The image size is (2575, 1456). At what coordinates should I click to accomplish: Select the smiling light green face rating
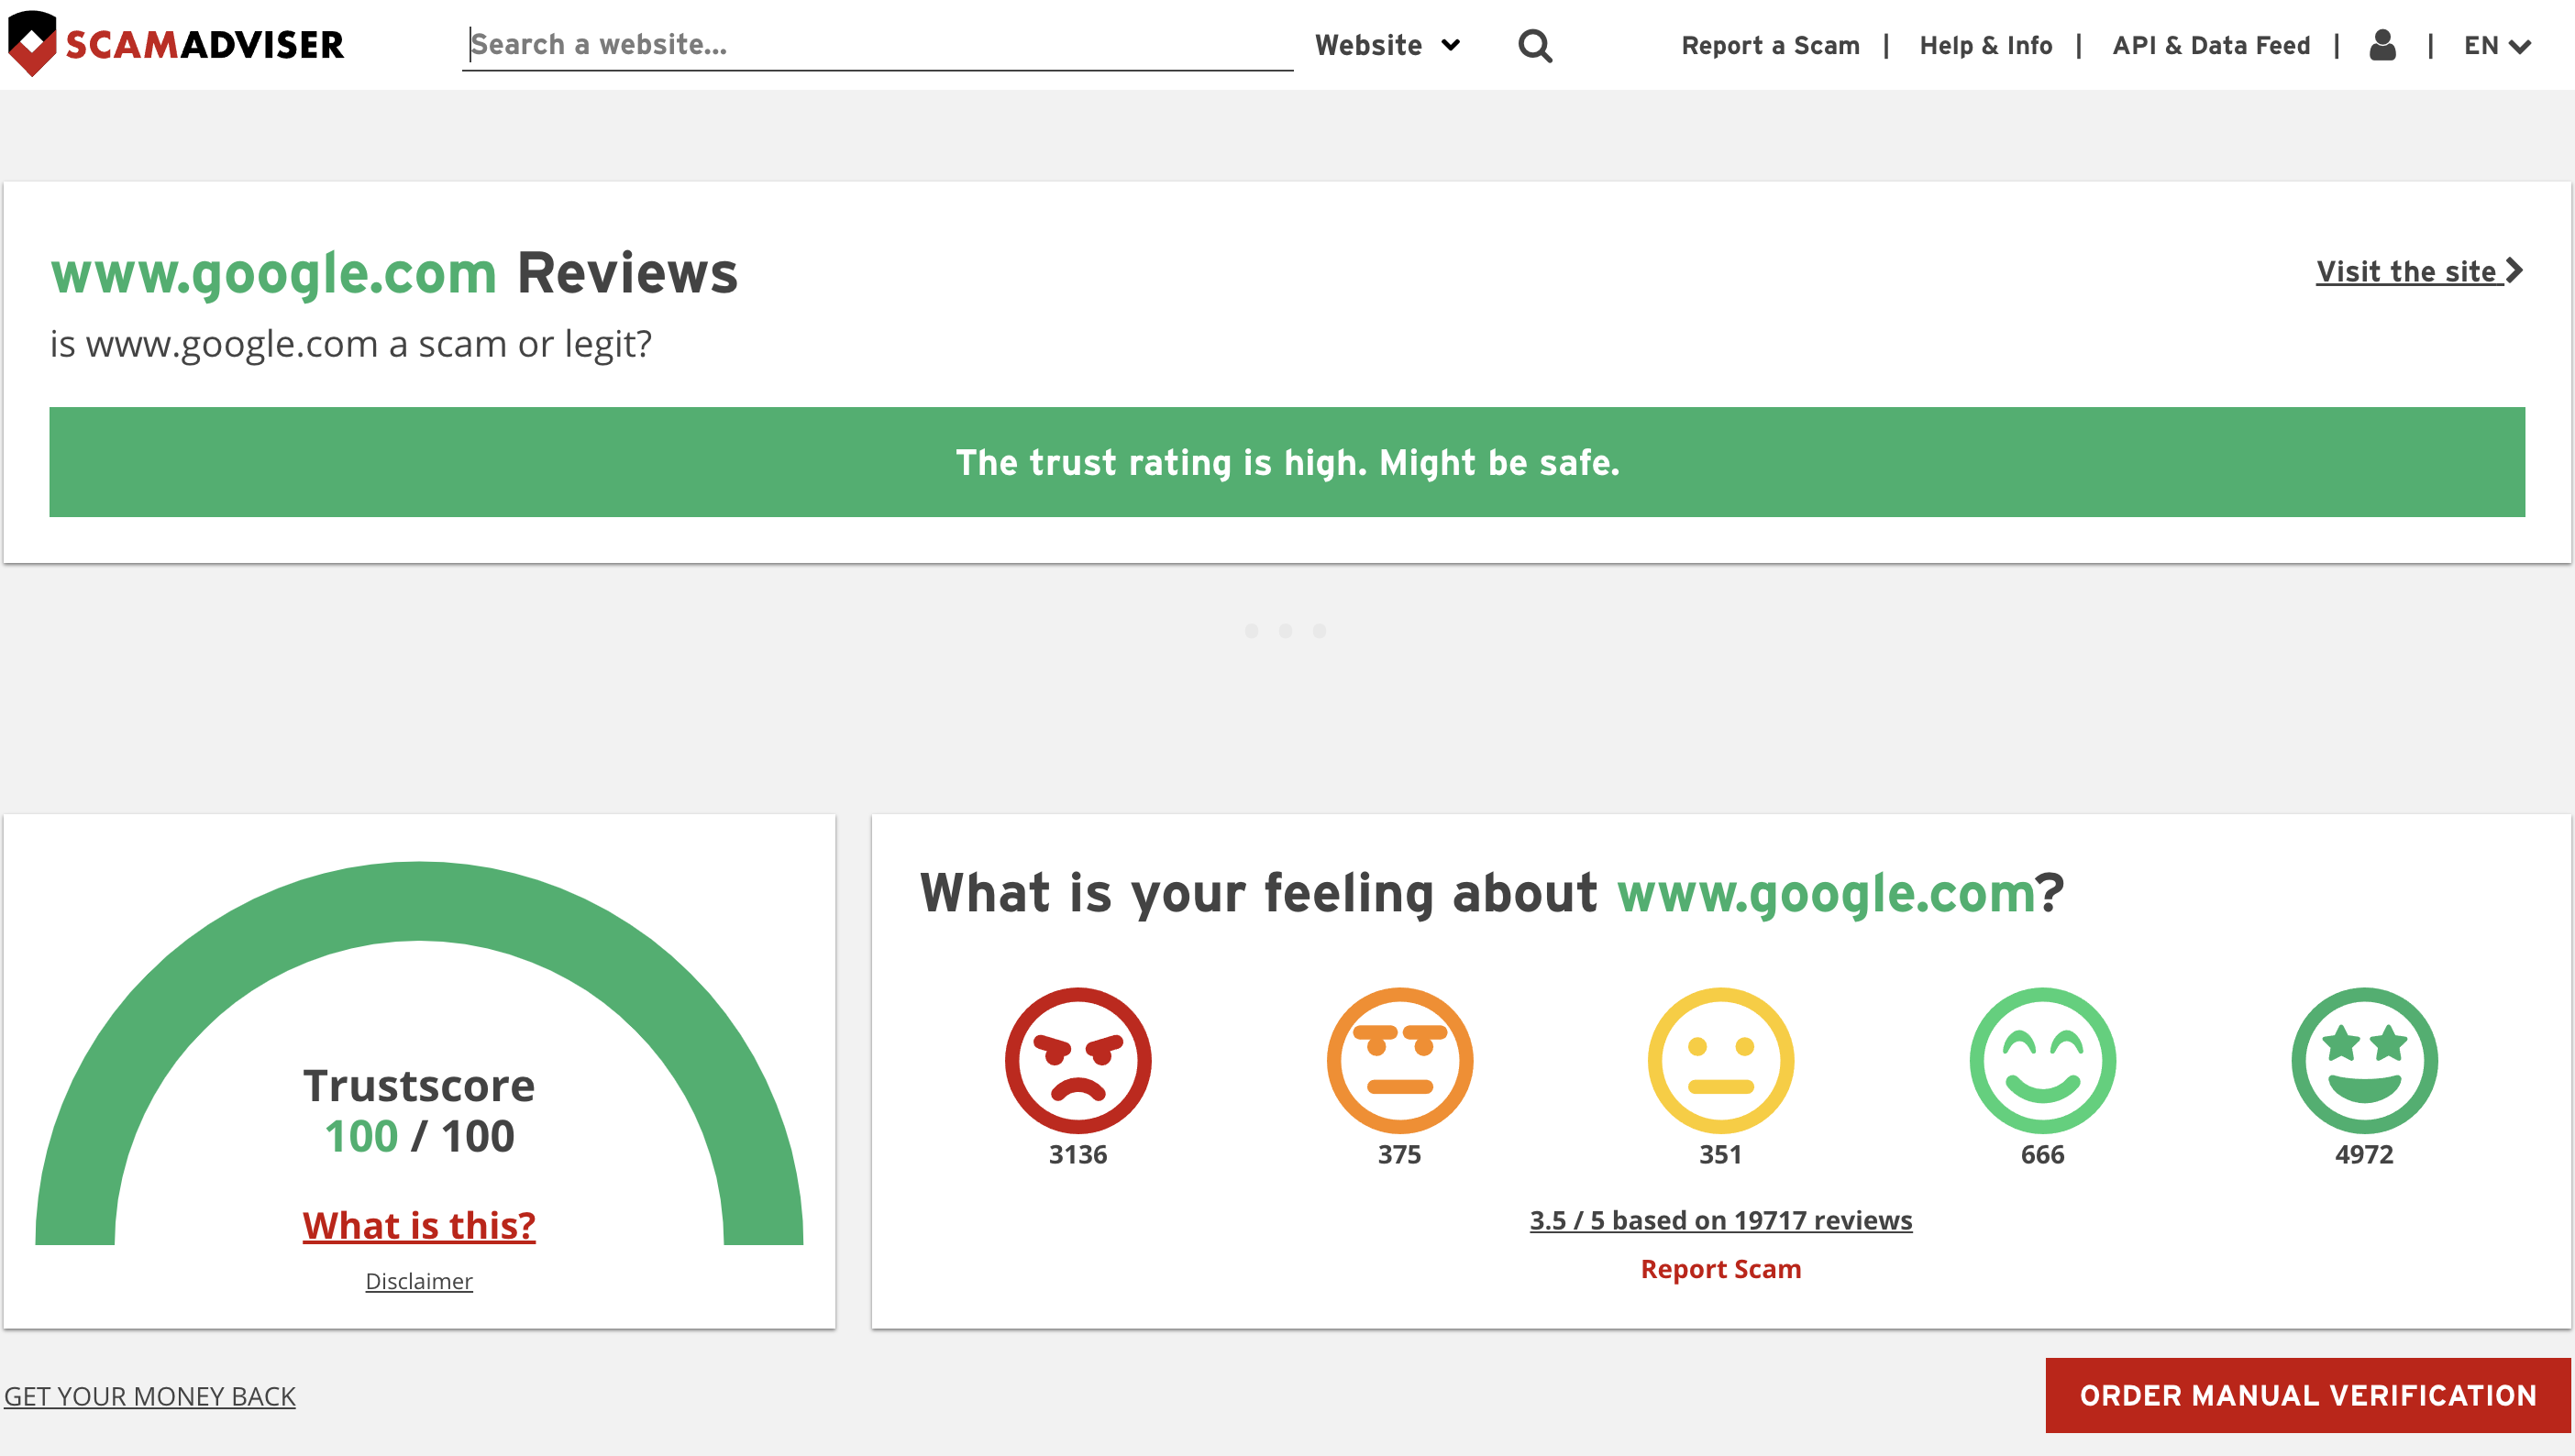point(2042,1060)
